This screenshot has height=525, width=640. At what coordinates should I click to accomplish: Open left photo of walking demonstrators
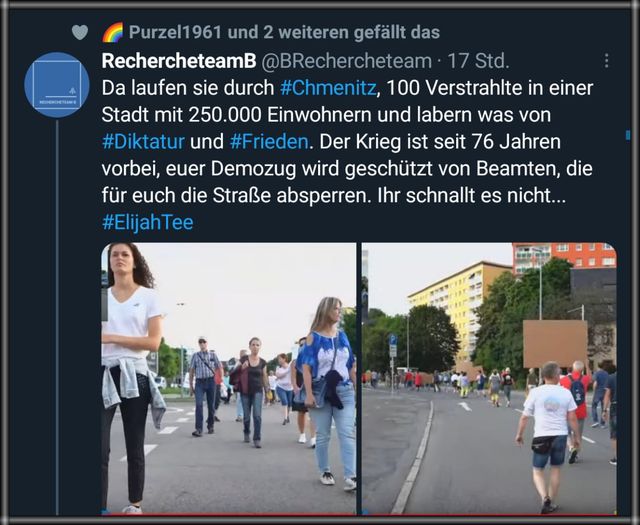click(229, 378)
